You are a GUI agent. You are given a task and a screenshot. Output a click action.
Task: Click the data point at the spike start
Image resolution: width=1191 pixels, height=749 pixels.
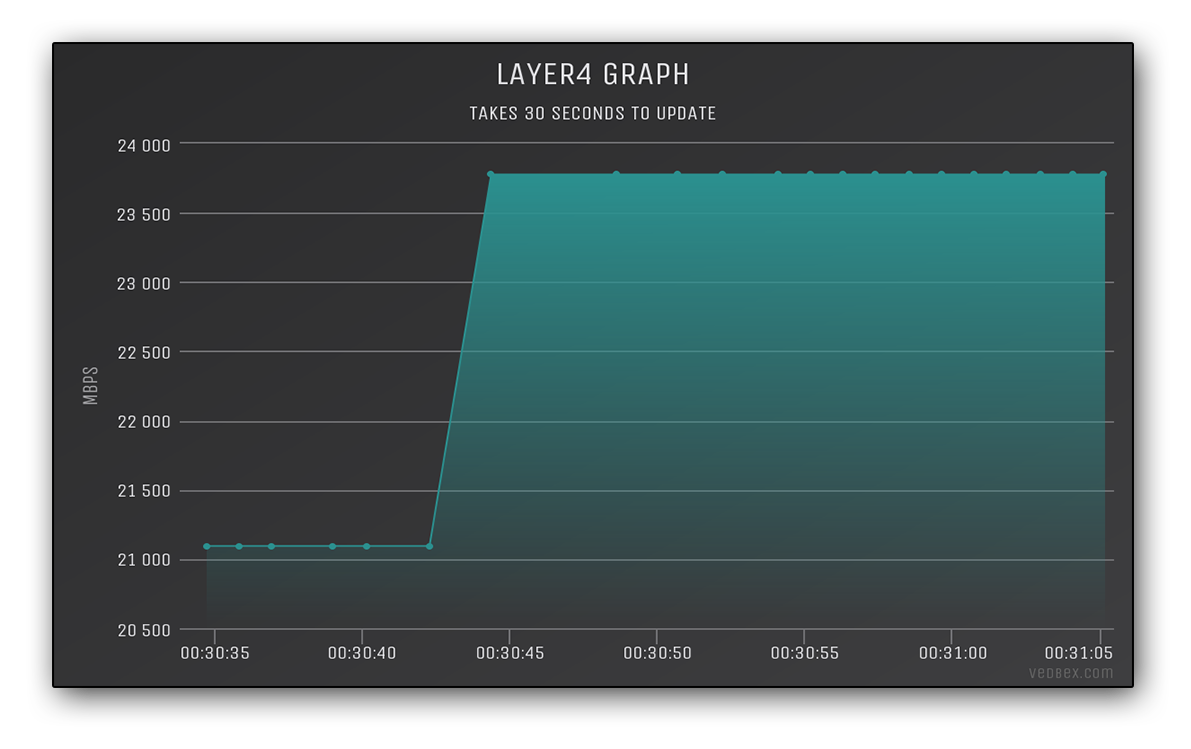click(429, 546)
